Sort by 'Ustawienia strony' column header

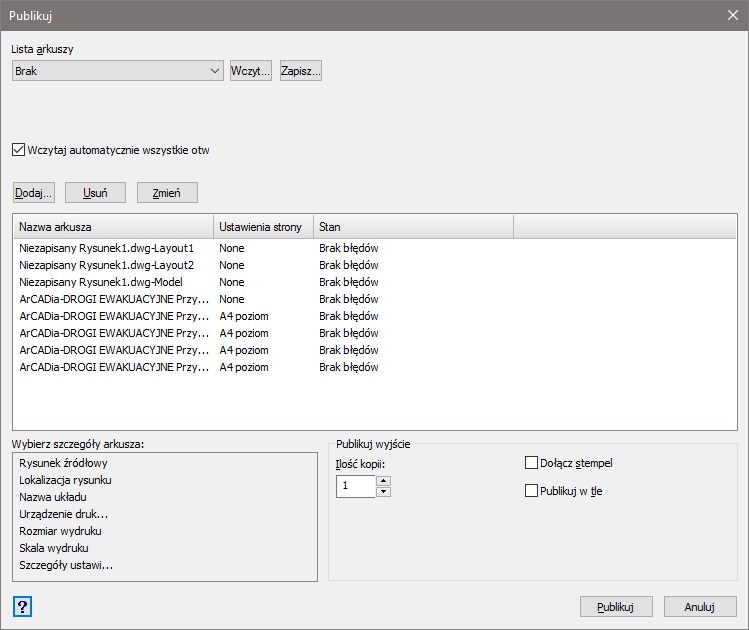pos(263,227)
